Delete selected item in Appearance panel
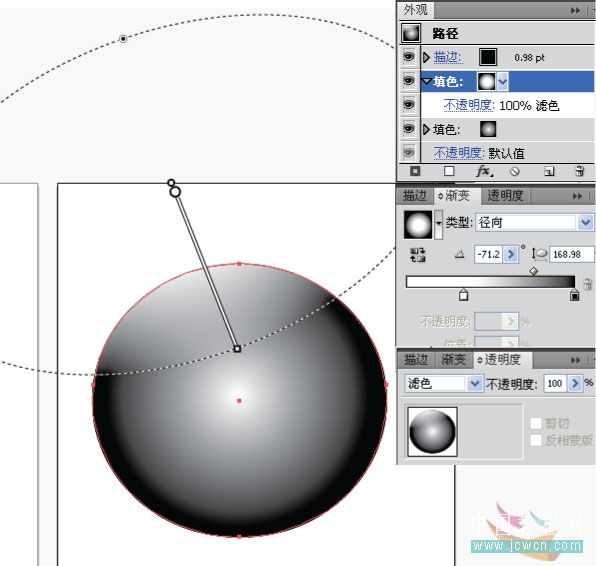 pos(579,171)
